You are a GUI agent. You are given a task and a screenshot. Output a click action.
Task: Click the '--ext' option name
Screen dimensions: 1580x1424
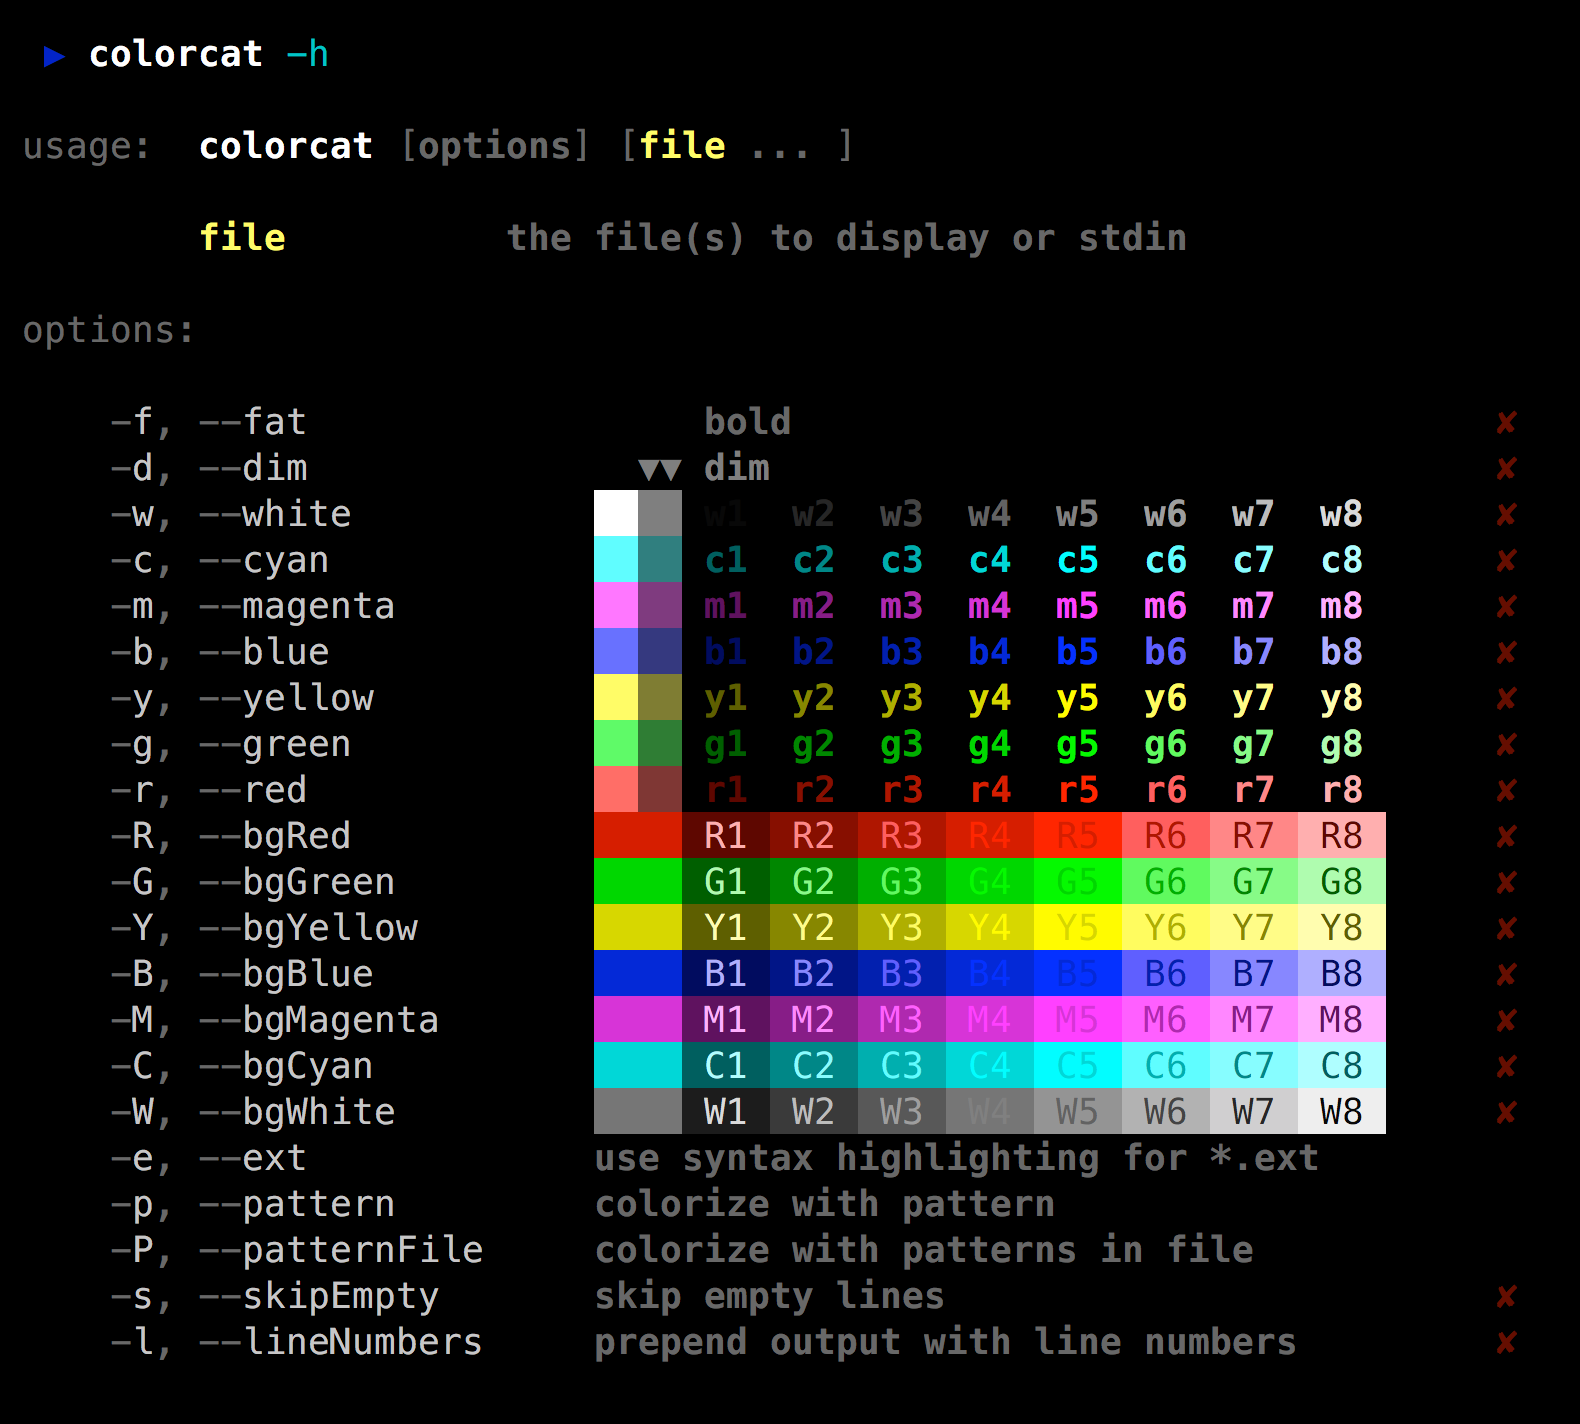click(252, 1159)
